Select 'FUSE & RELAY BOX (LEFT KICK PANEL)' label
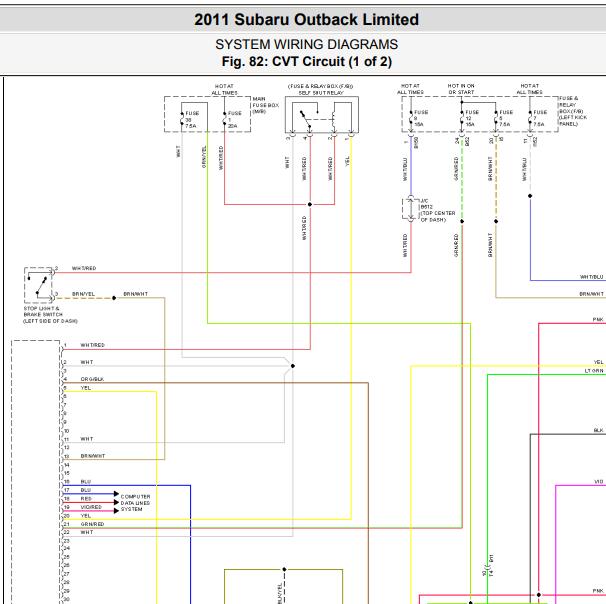The width and height of the screenshot is (606, 604). (x=573, y=111)
